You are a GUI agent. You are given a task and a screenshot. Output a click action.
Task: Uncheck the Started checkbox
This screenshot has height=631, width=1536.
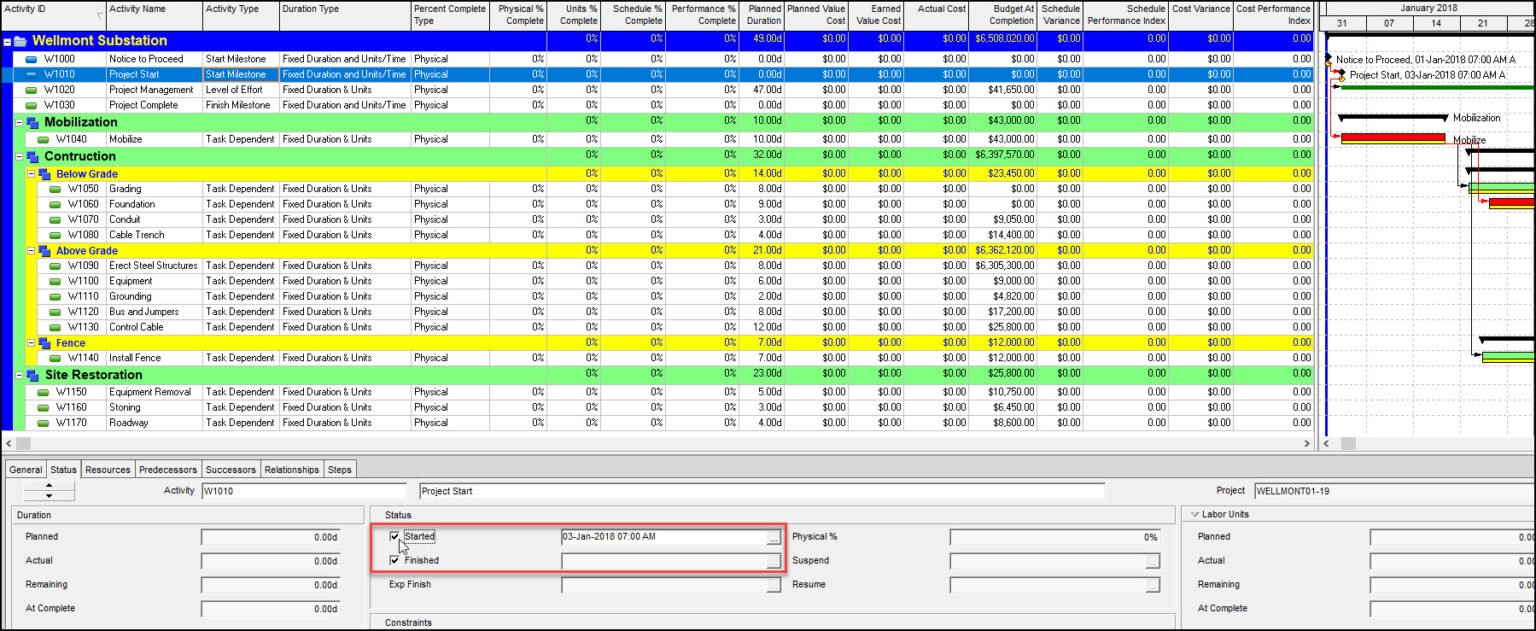coord(394,536)
